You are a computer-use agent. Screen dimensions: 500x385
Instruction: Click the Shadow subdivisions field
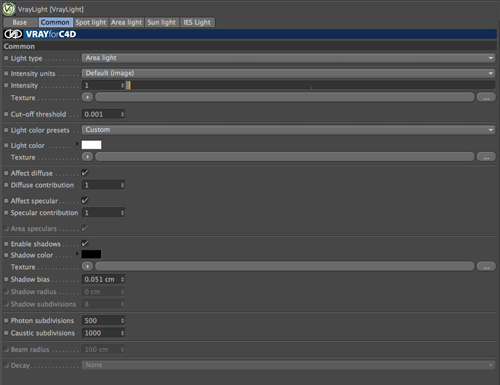[x=103, y=304]
